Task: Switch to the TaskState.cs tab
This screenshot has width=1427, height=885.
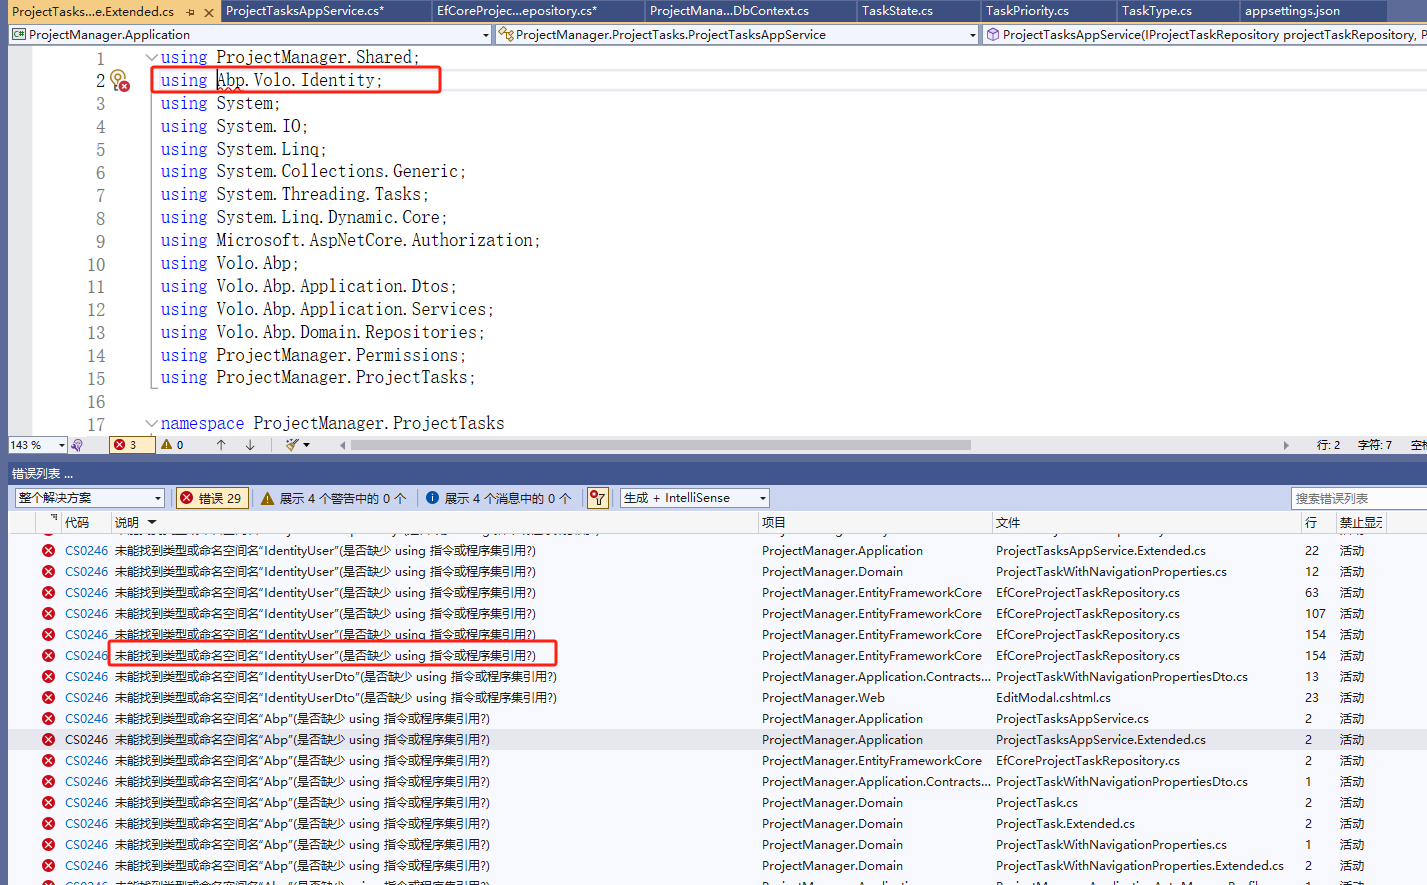Action: pyautogui.click(x=897, y=11)
